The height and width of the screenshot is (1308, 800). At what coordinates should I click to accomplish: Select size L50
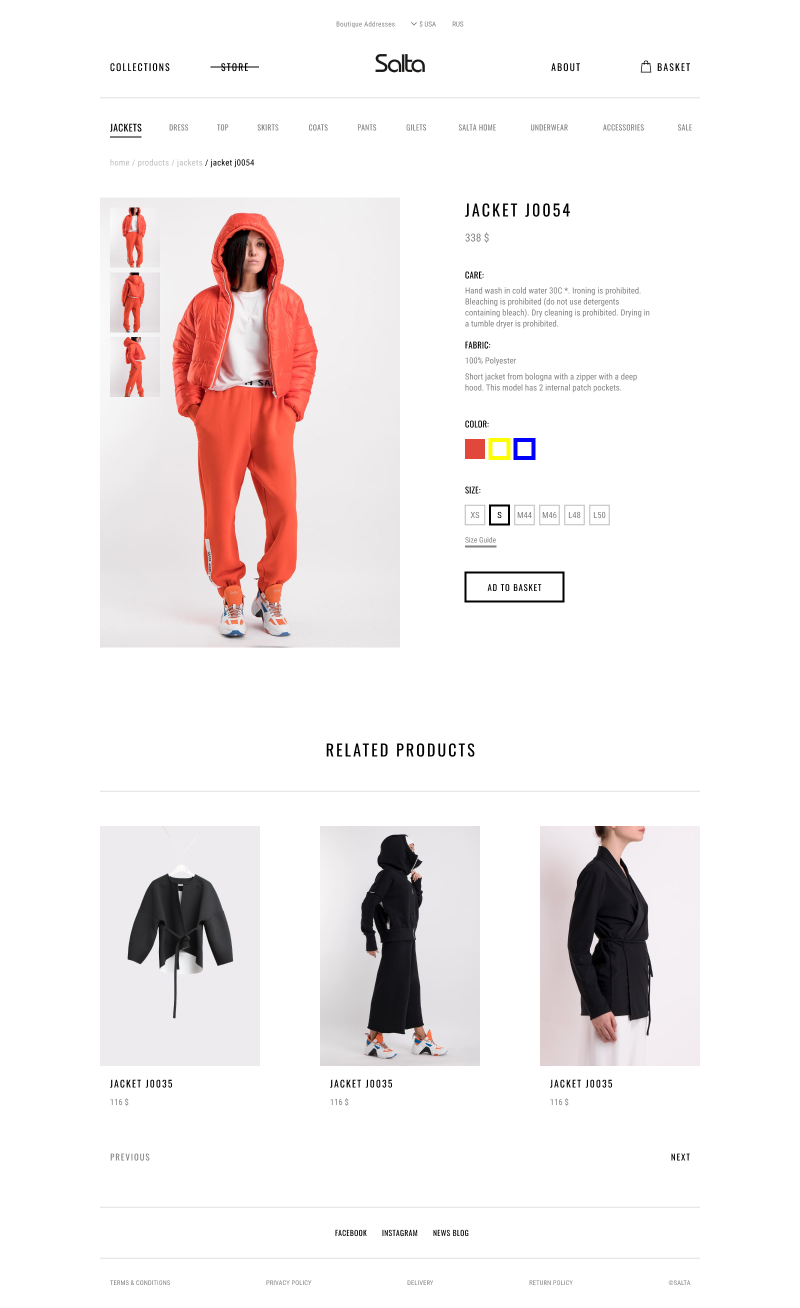(599, 515)
